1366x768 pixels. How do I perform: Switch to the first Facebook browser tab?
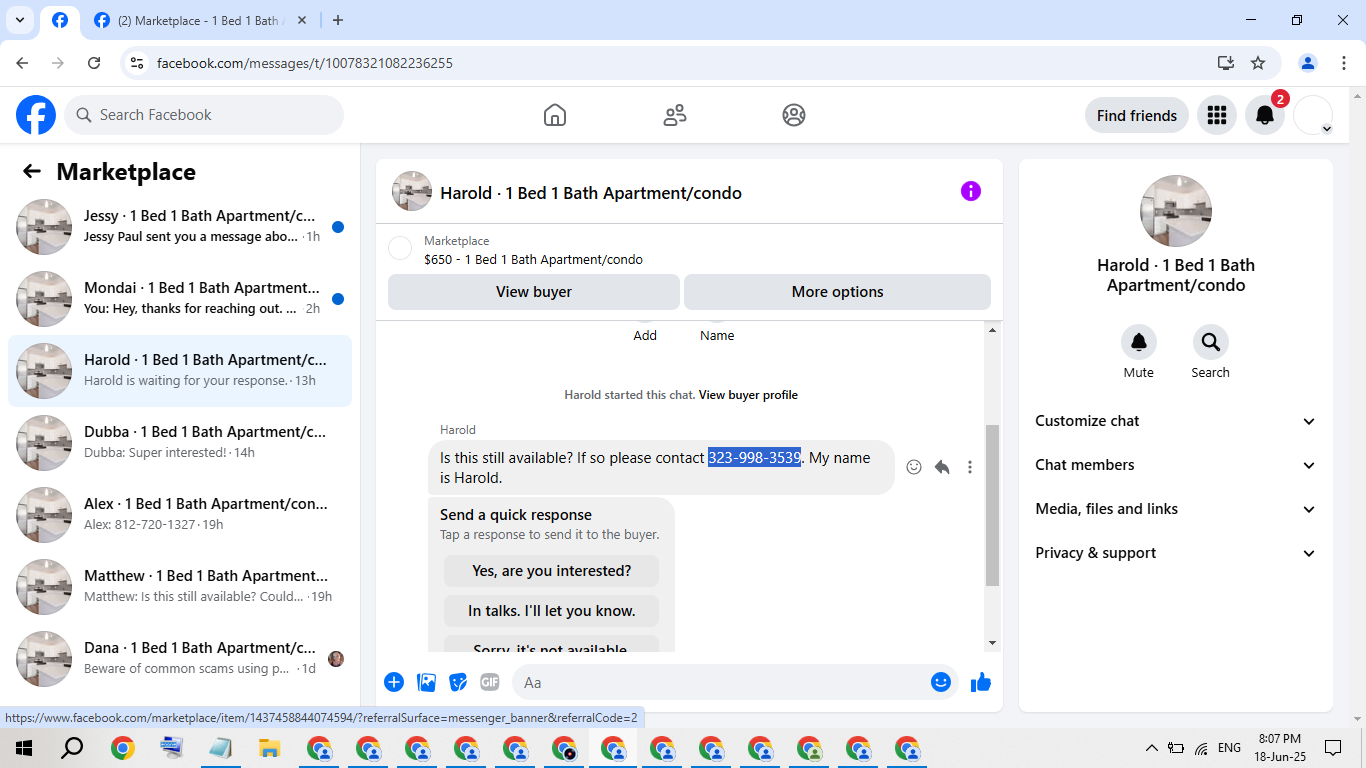click(x=60, y=20)
